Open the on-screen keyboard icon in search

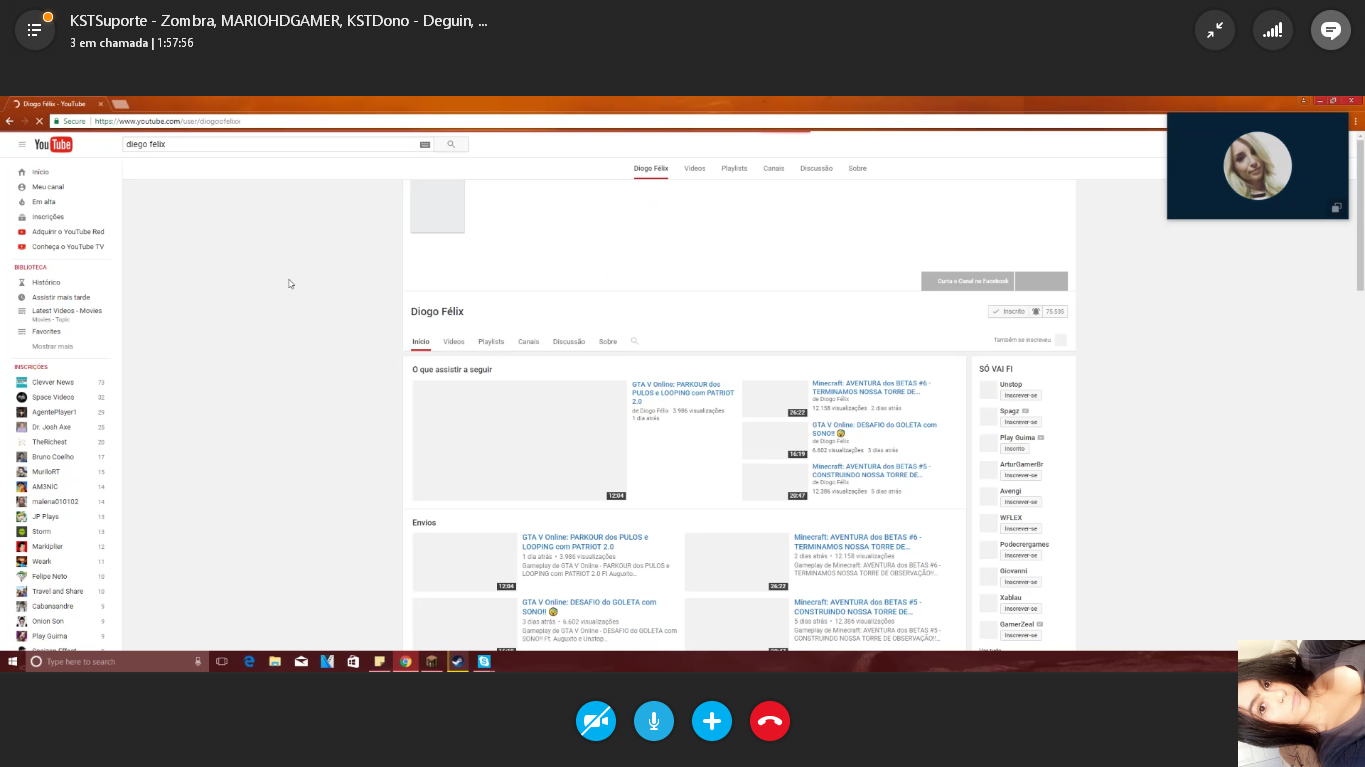coord(425,145)
